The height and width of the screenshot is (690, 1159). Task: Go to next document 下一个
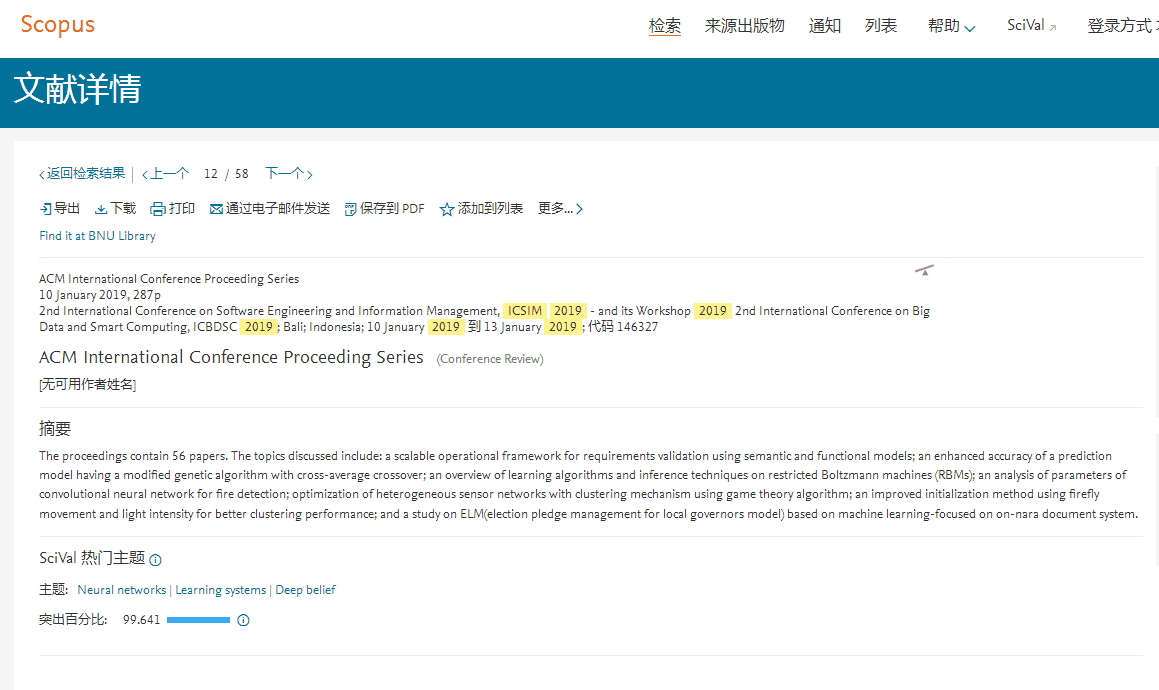tap(289, 174)
